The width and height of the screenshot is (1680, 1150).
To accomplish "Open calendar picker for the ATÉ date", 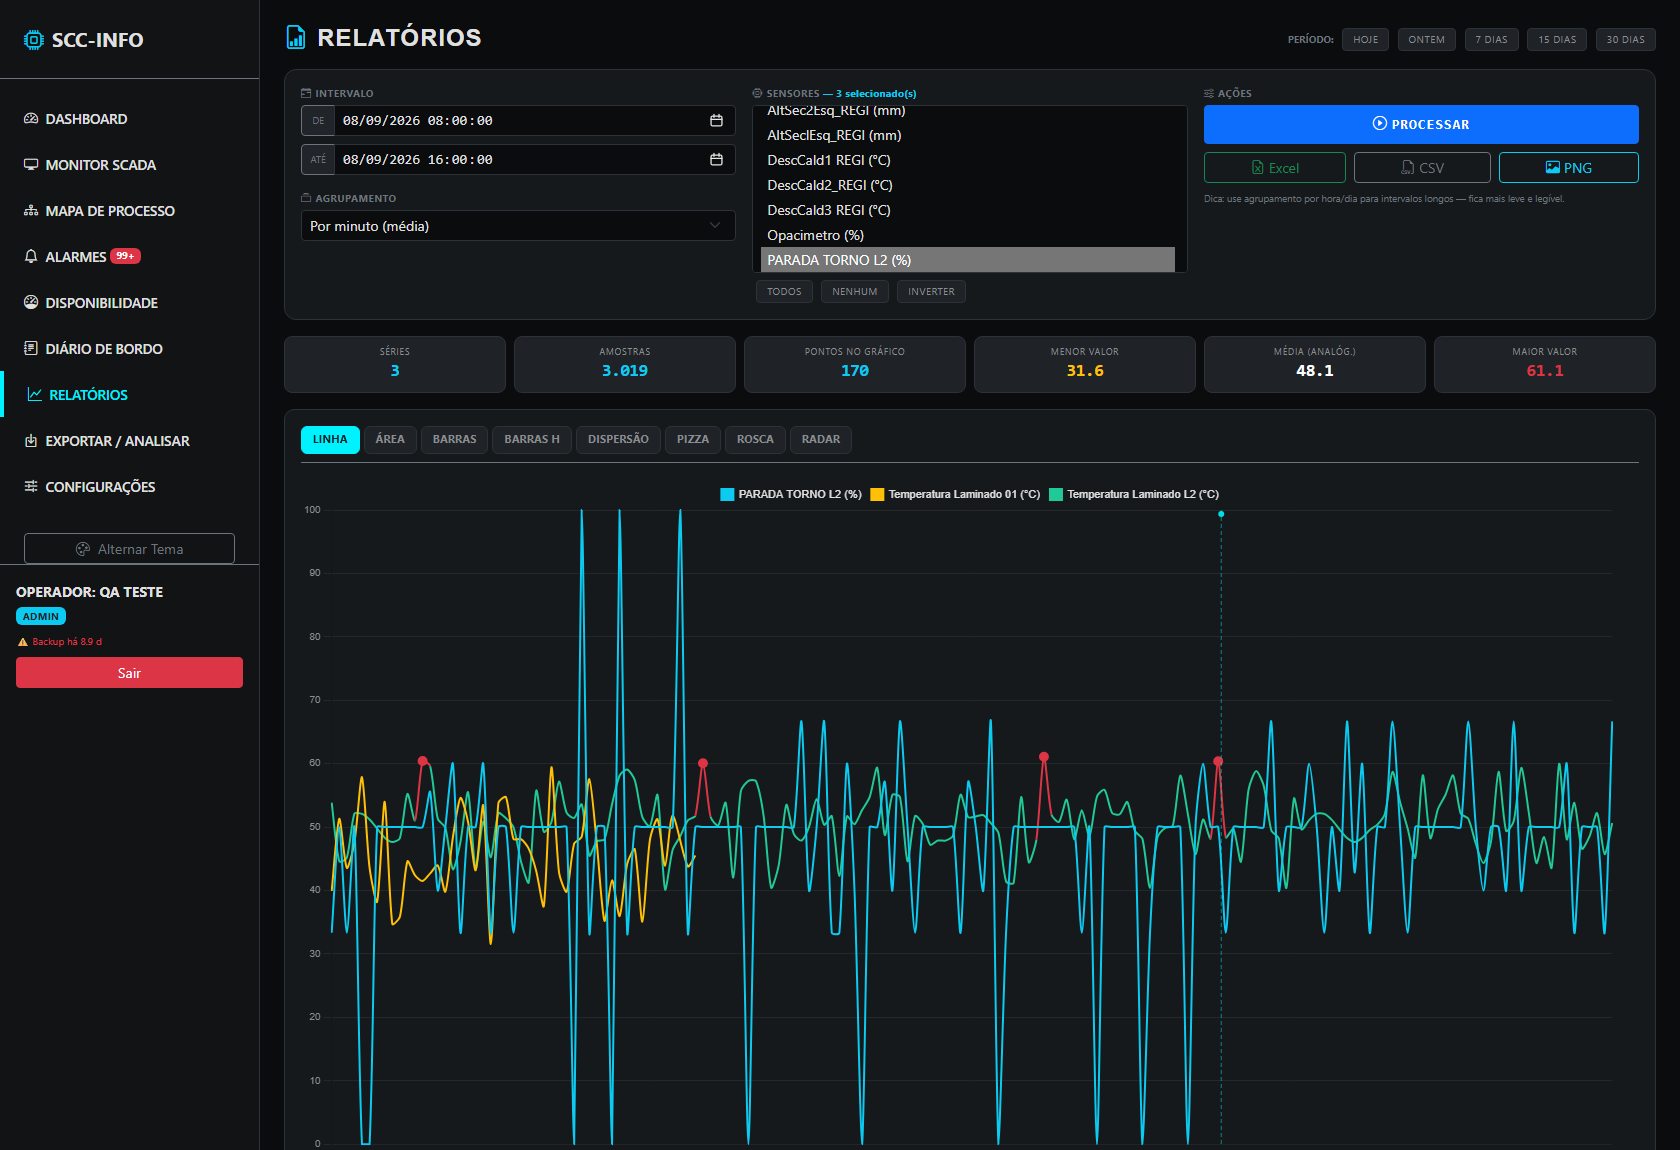I will click(x=716, y=160).
